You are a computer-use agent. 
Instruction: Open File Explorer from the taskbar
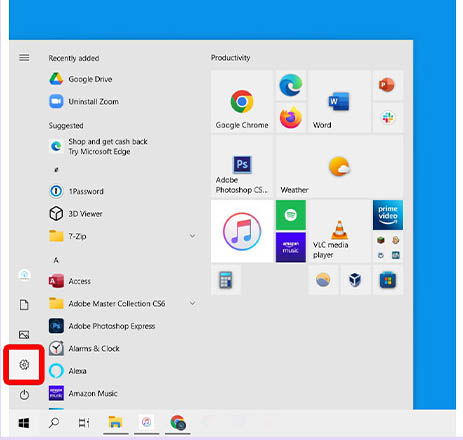coord(115,423)
